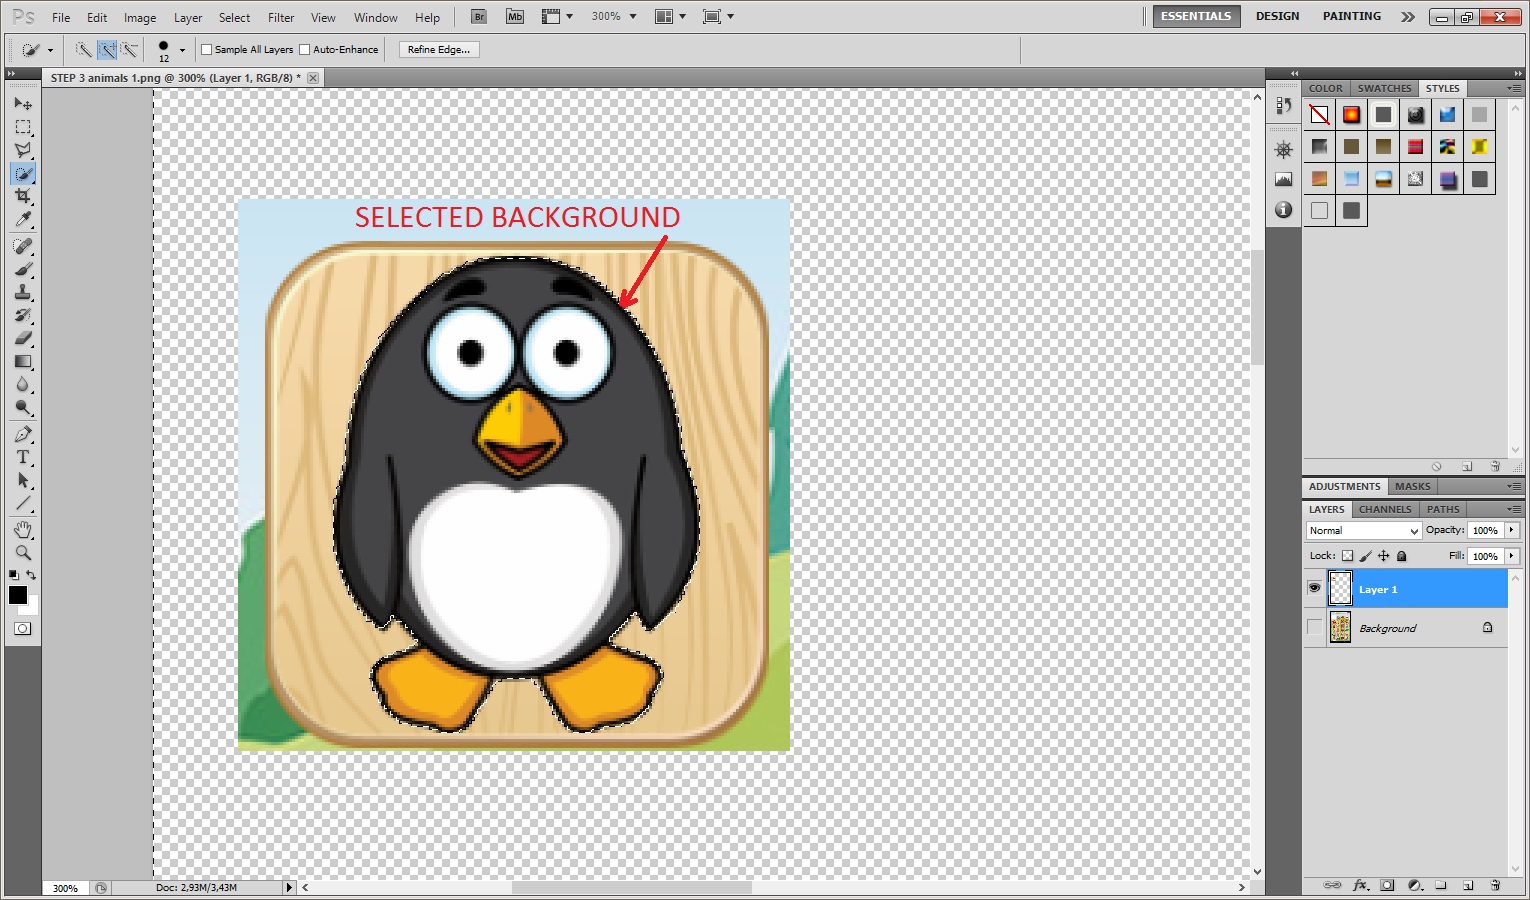1530x900 pixels.
Task: Click the Essentials workspace button
Action: [1196, 17]
